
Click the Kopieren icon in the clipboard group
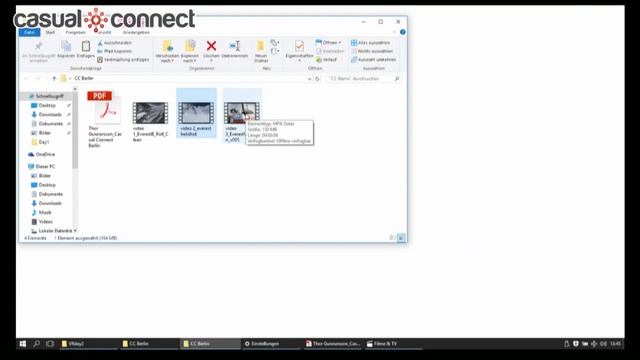pyautogui.click(x=66, y=46)
